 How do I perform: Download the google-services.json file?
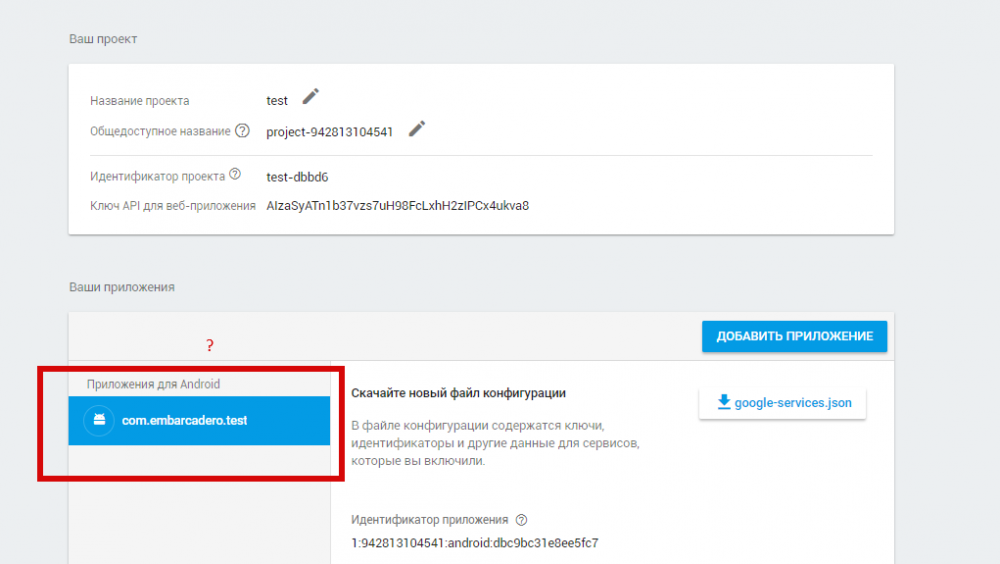click(783, 403)
